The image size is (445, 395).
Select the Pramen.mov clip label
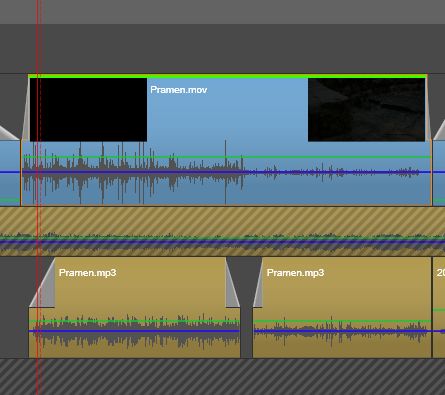coord(179,90)
